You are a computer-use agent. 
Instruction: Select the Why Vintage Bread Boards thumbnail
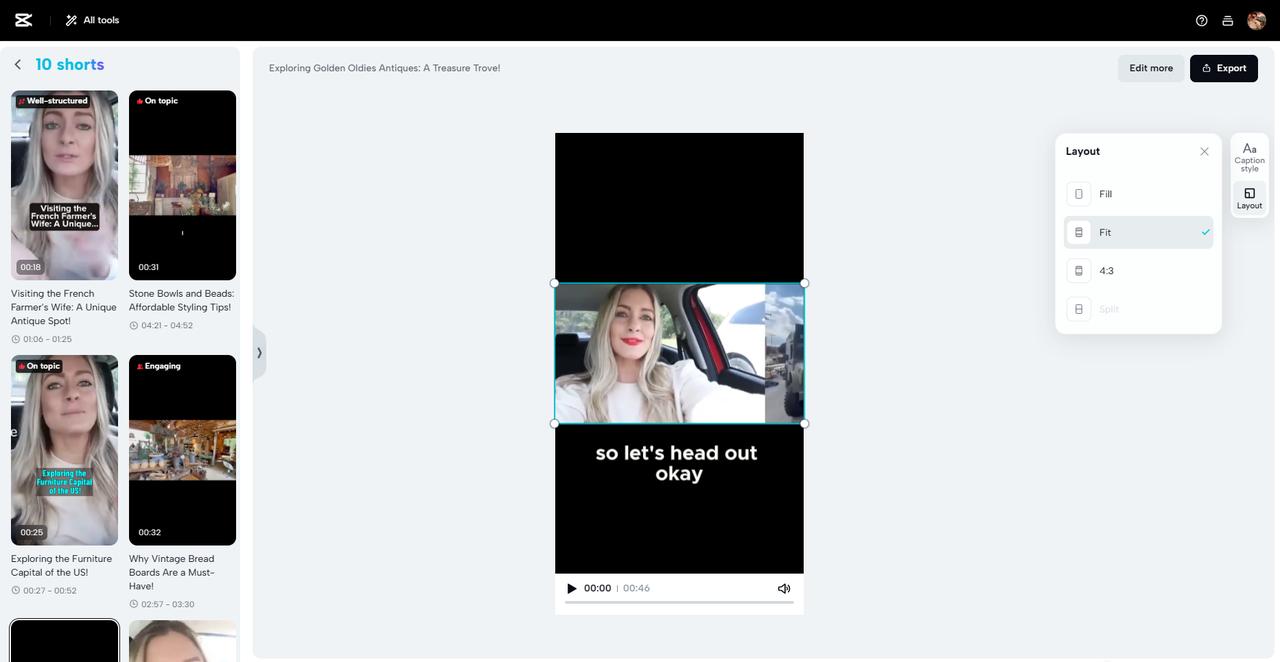tap(182, 450)
